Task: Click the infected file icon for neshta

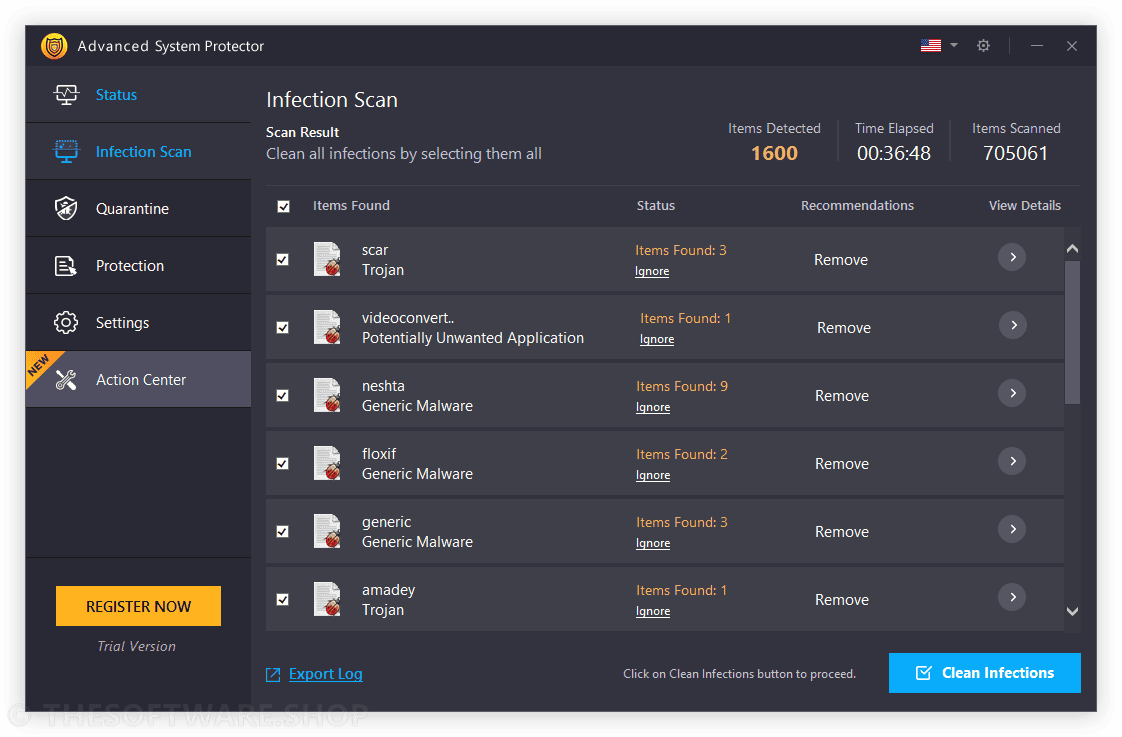Action: 328,395
